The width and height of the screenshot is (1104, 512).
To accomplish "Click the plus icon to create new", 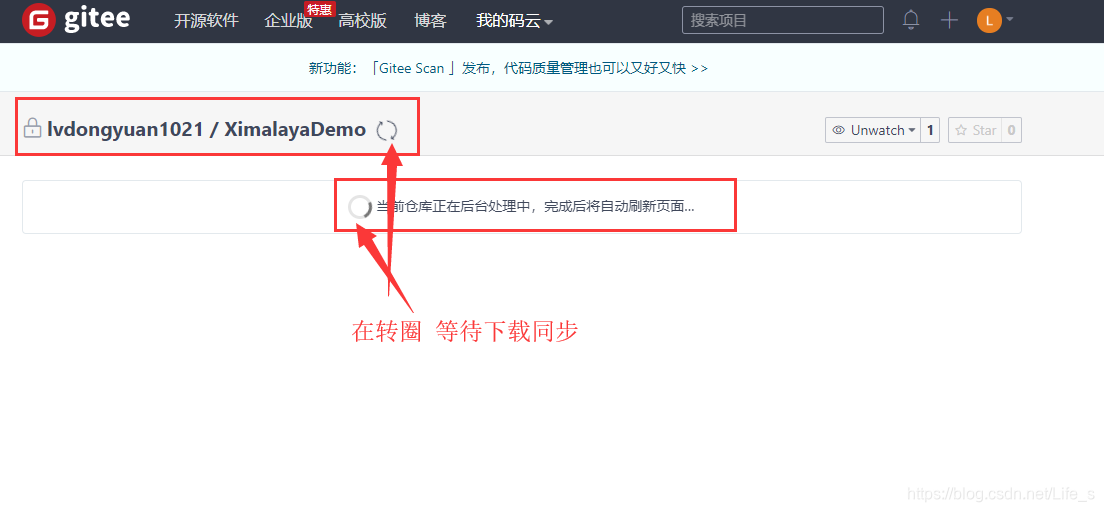I will [x=949, y=20].
